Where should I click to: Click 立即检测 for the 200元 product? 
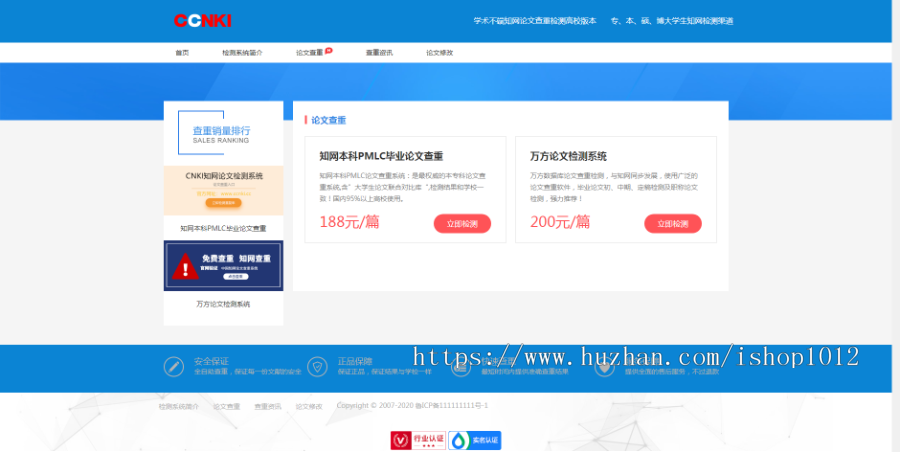673,223
